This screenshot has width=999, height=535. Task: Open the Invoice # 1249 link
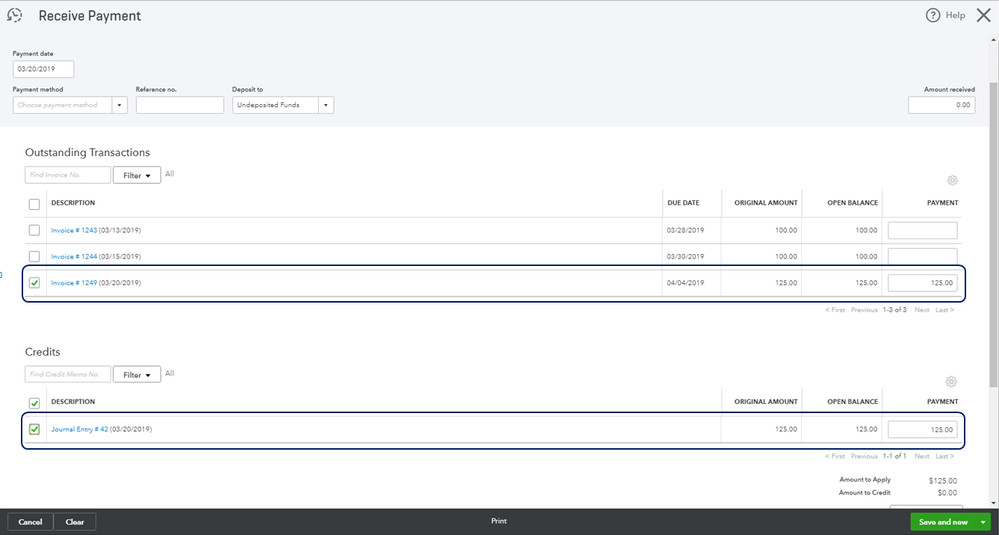click(x=74, y=283)
